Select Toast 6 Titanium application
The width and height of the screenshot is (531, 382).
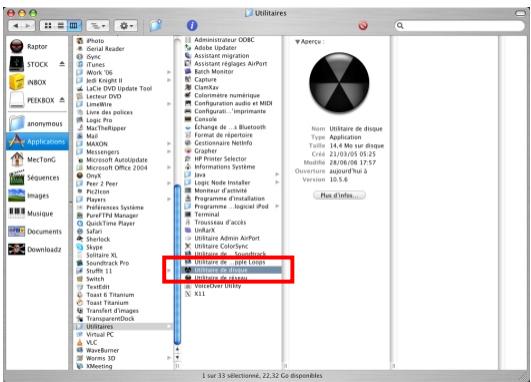pyautogui.click(x=110, y=295)
